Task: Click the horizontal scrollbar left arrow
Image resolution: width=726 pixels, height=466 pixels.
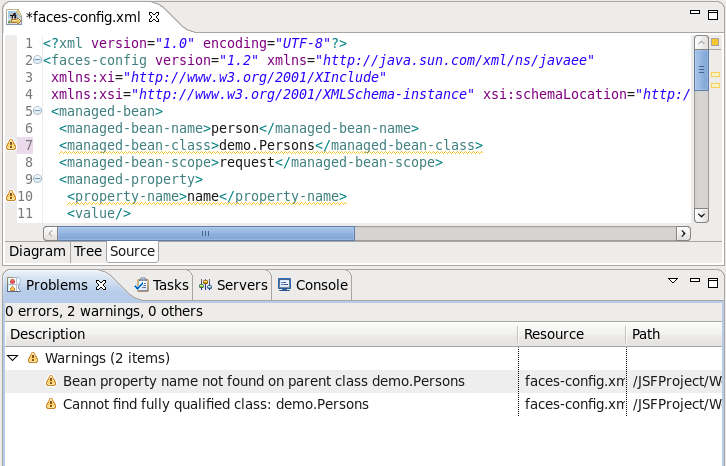Action: pos(50,233)
